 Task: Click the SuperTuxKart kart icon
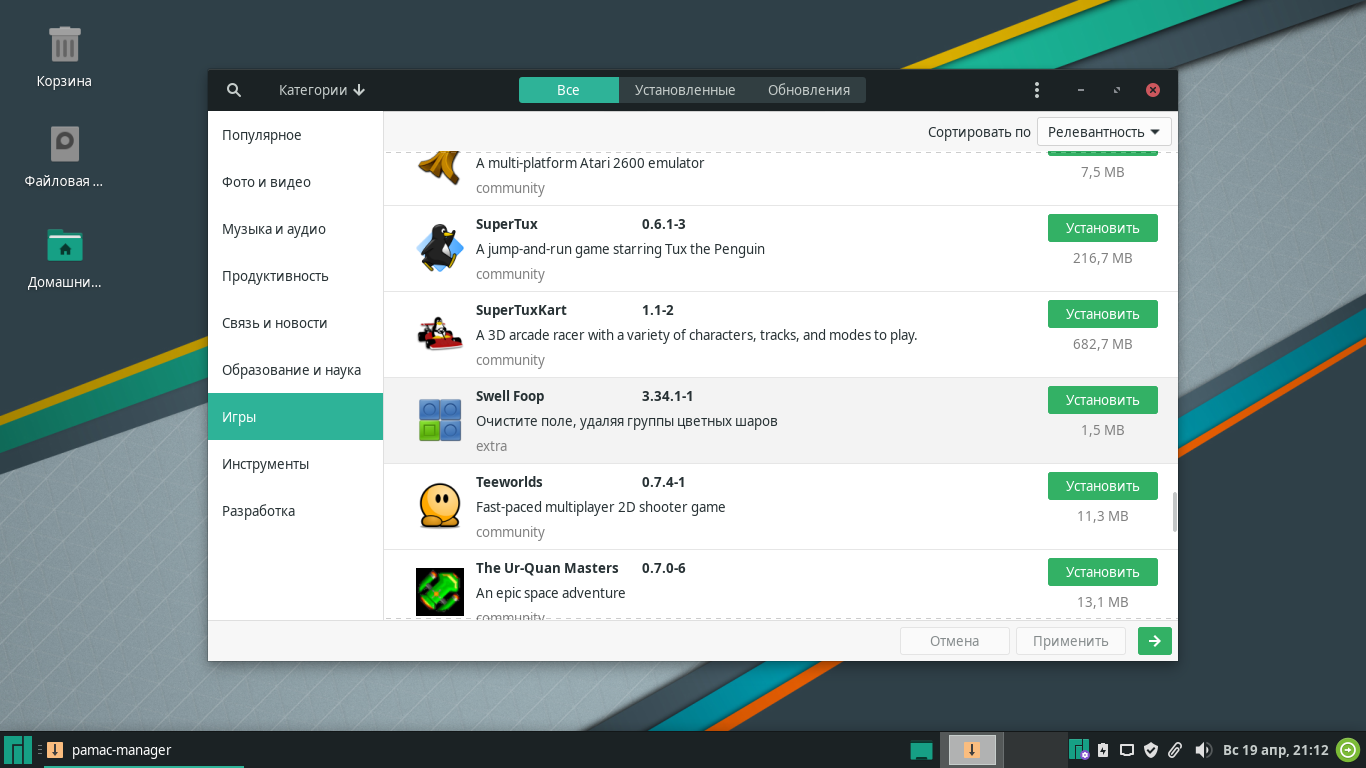(x=440, y=334)
